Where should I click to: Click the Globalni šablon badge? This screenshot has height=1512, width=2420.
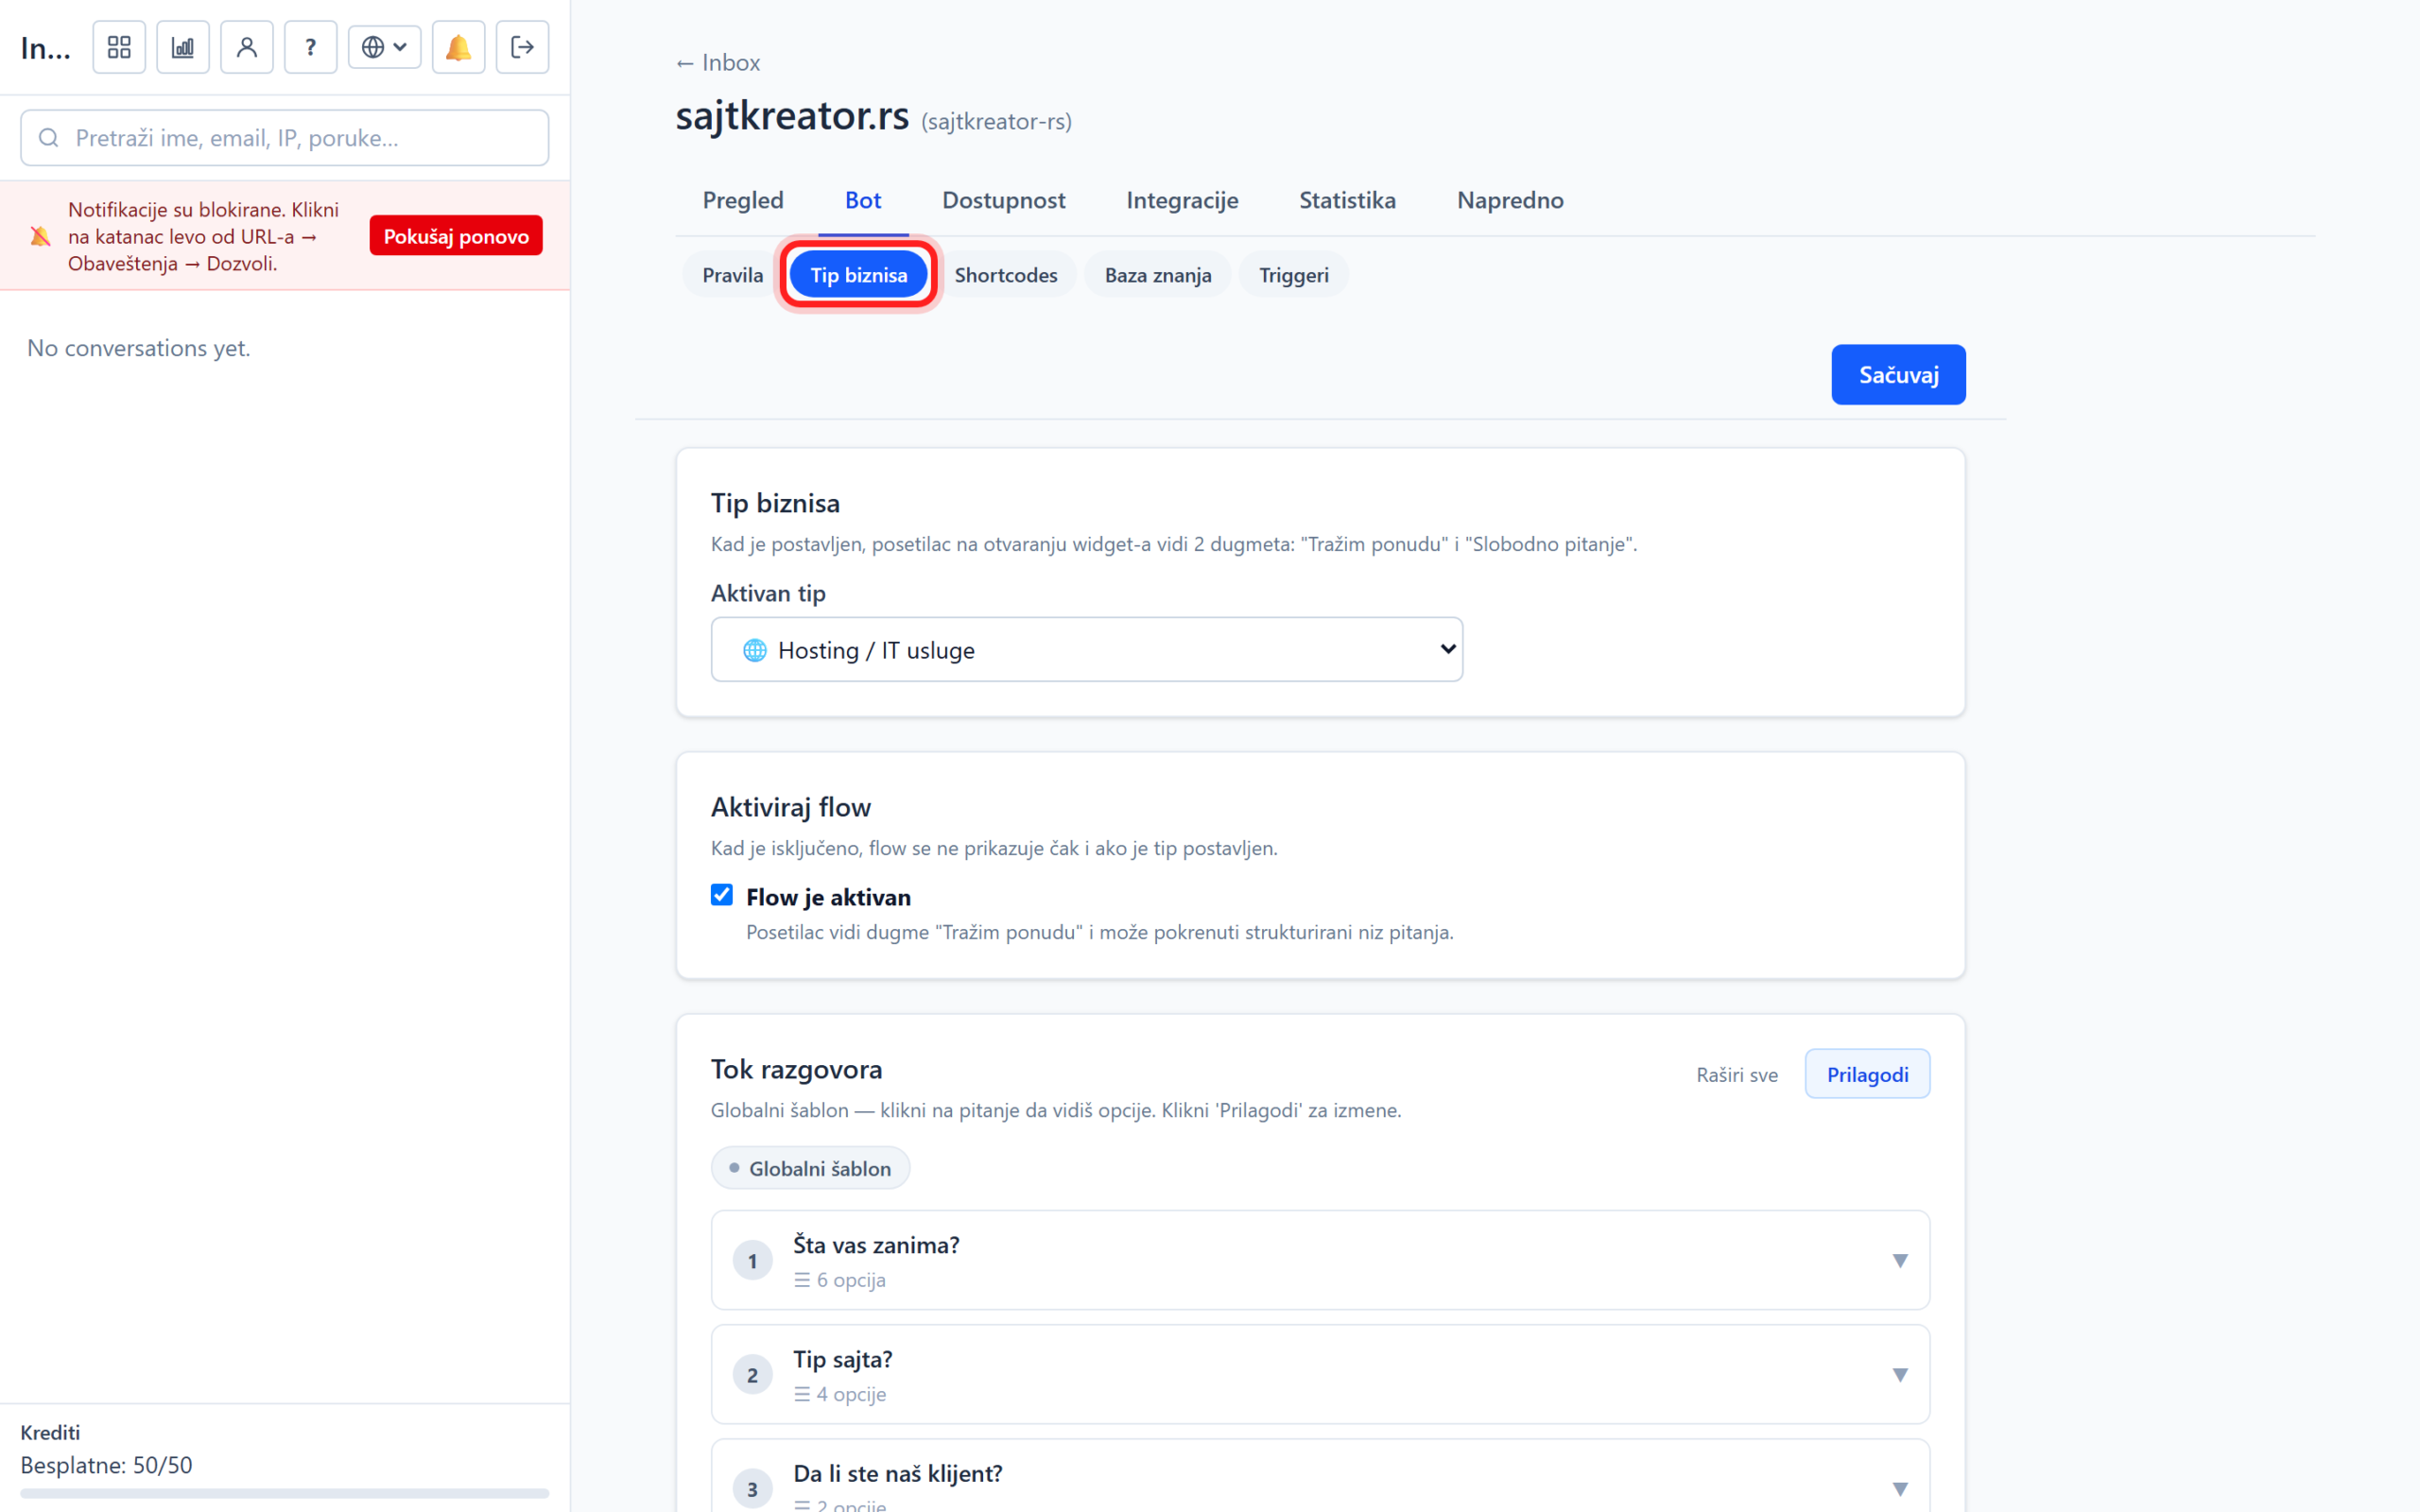[810, 1168]
